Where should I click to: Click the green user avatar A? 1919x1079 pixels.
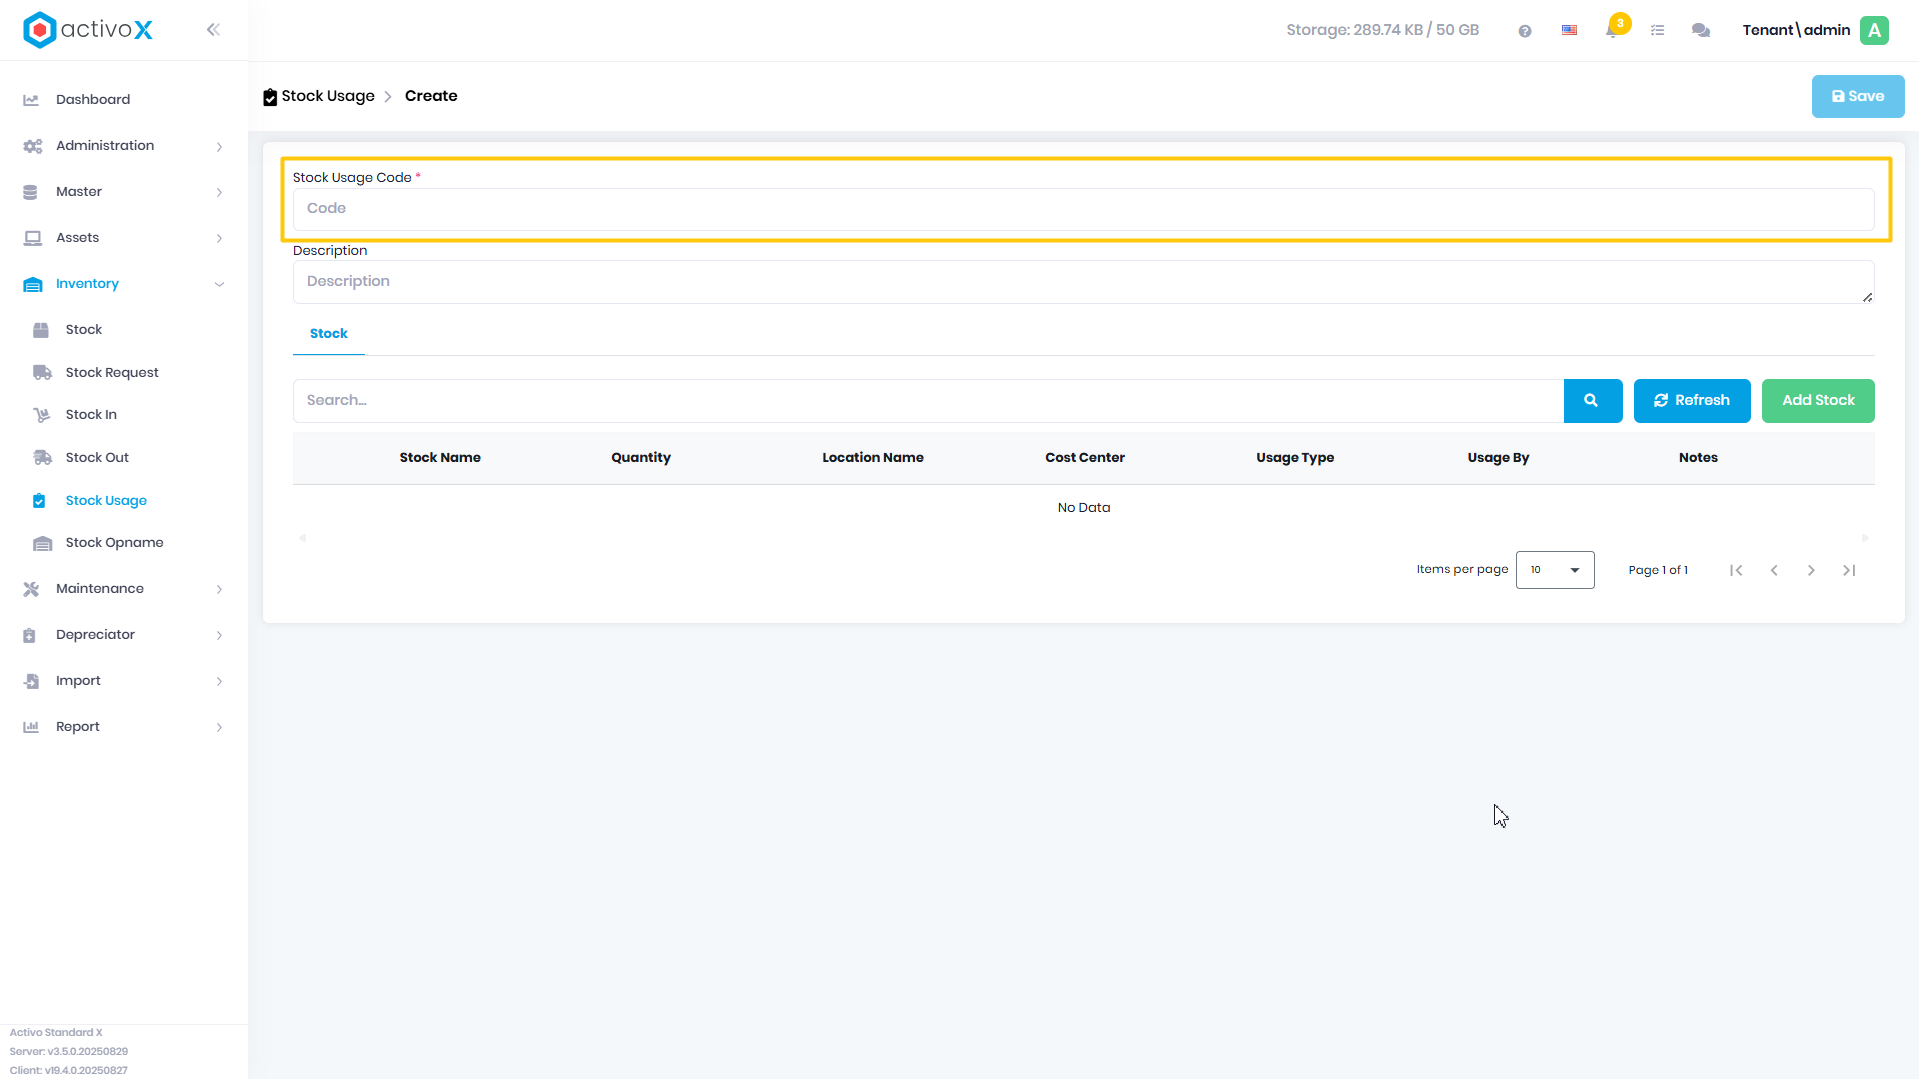(1875, 30)
